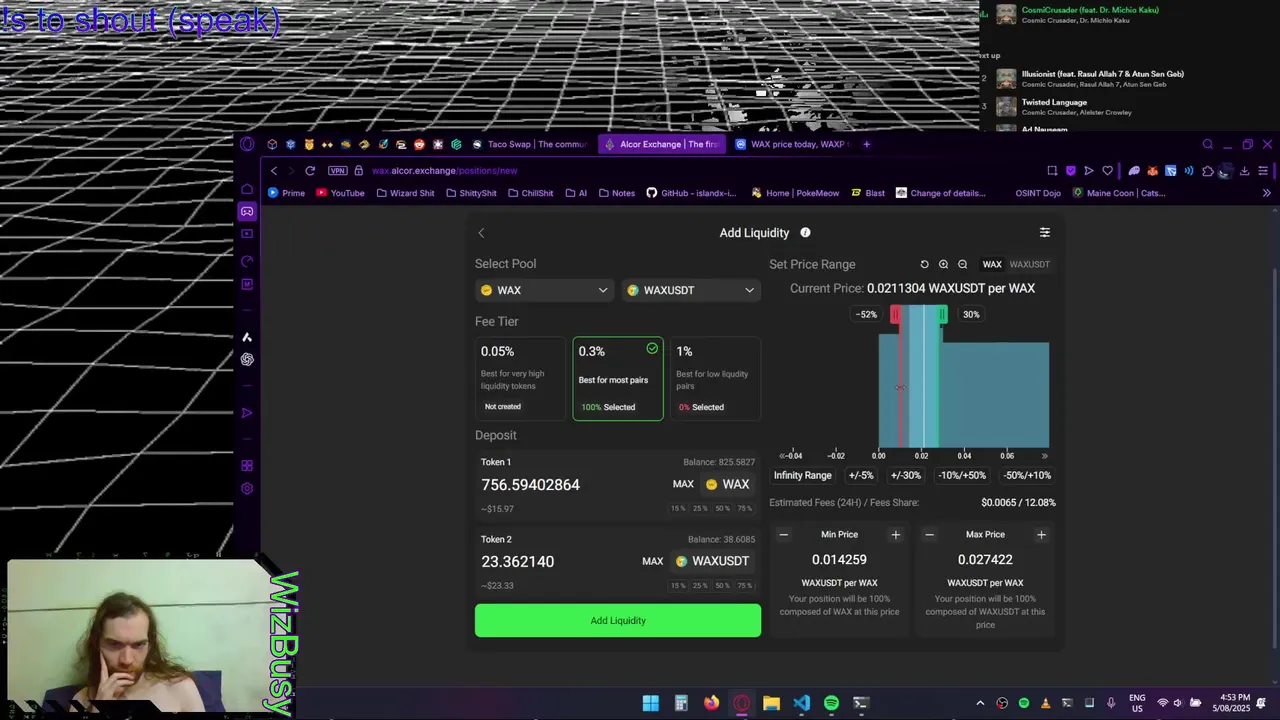The width and height of the screenshot is (1280, 720).
Task: Open the Opera GX Corner sidebar icon
Action: tap(247, 211)
